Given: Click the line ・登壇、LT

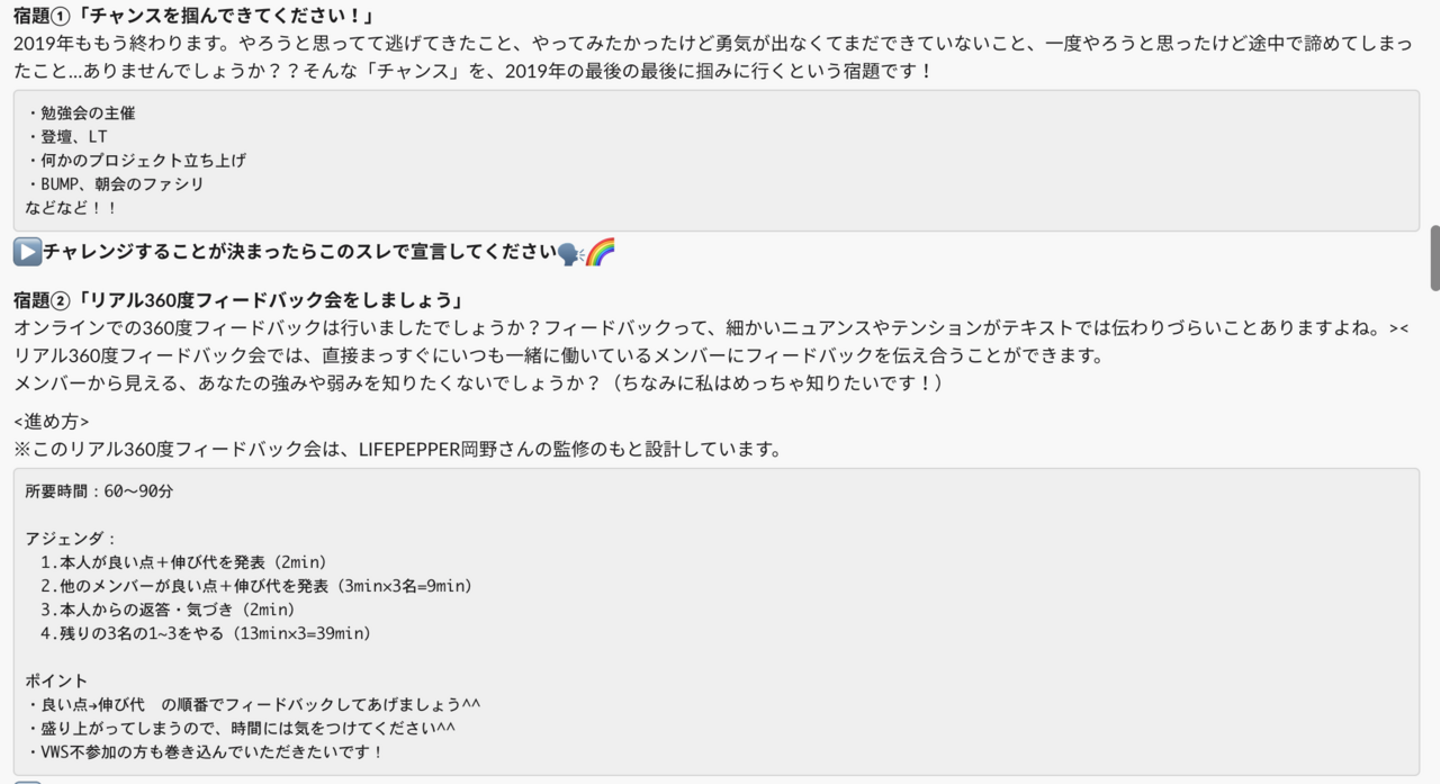Looking at the screenshot, I should click(x=66, y=137).
